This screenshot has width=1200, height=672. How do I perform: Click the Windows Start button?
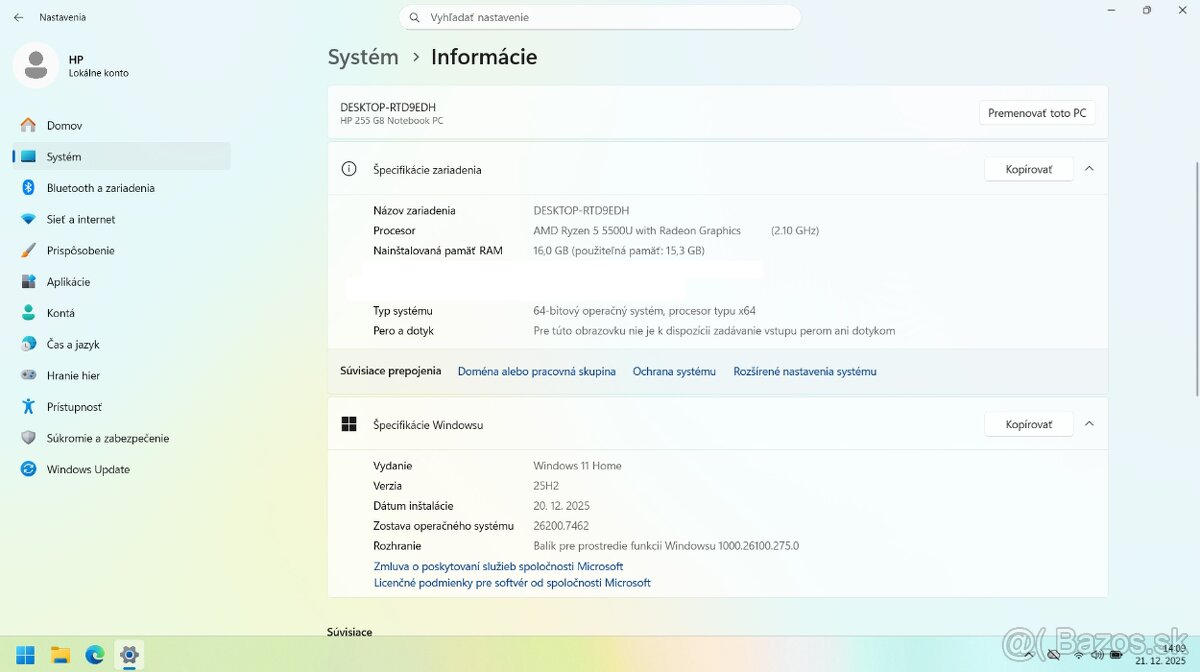tap(26, 655)
